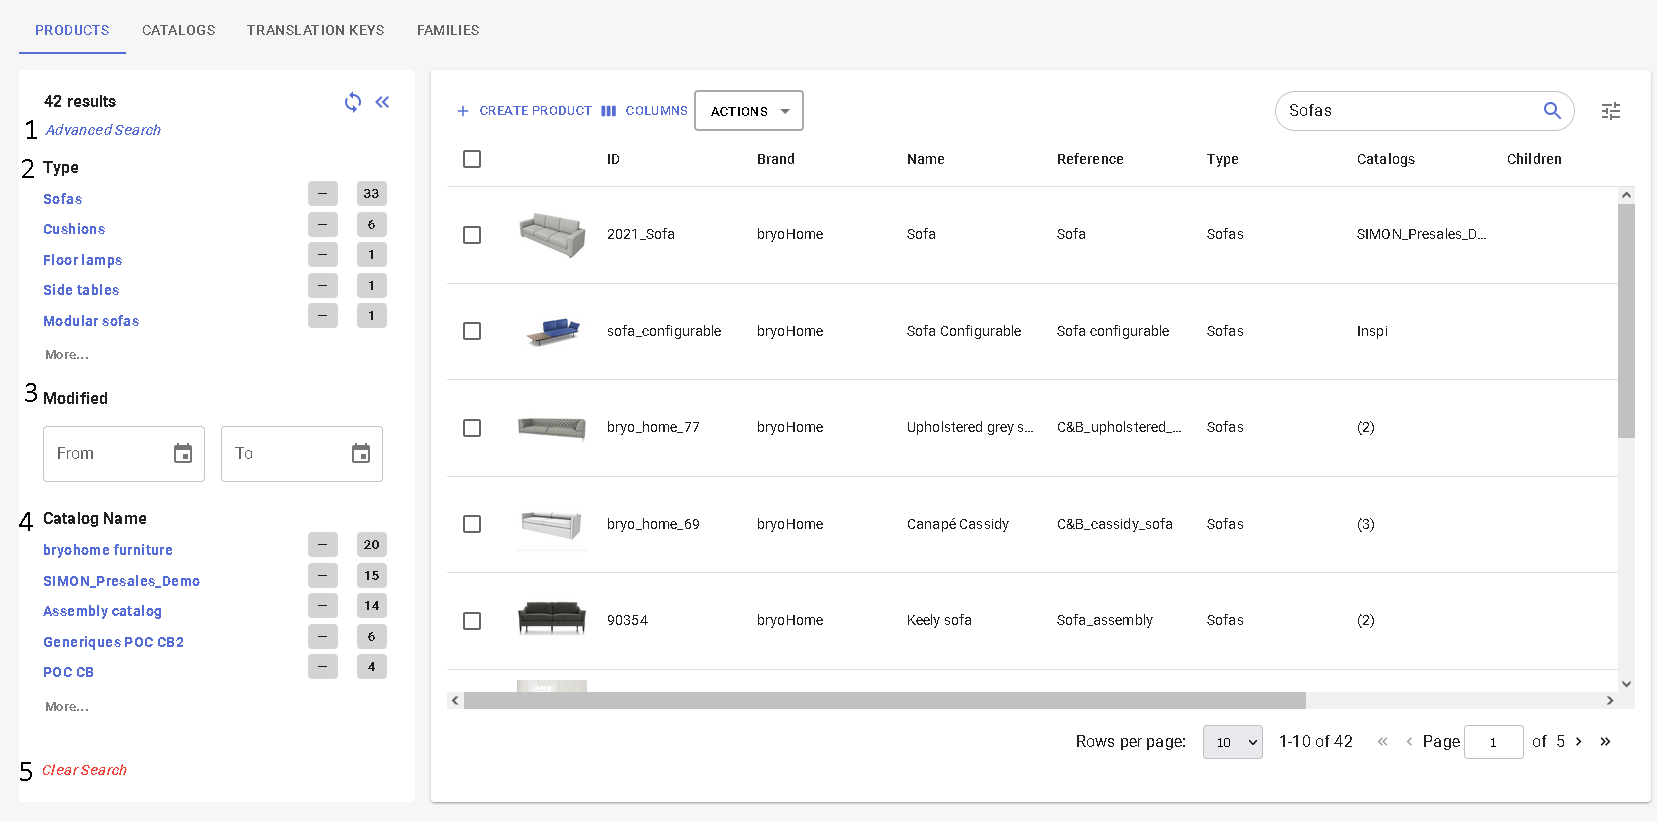The width and height of the screenshot is (1657, 821).
Task: Filter by bryohome furniture catalog
Action: [108, 550]
